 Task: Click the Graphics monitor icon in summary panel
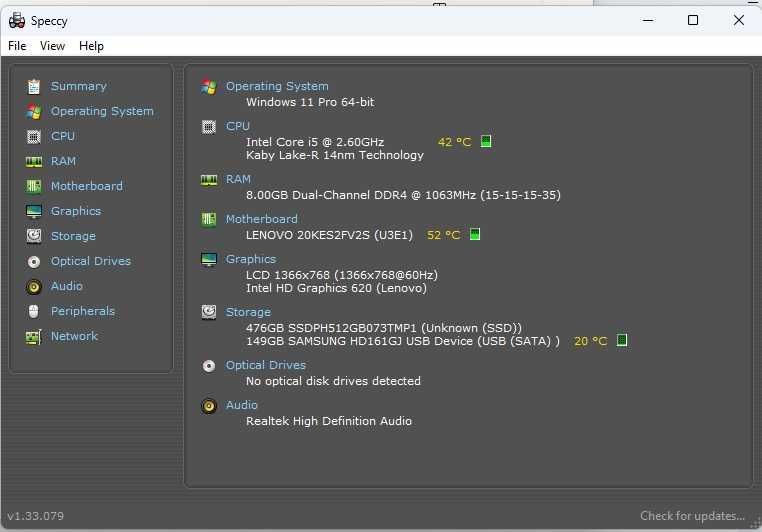click(209, 259)
